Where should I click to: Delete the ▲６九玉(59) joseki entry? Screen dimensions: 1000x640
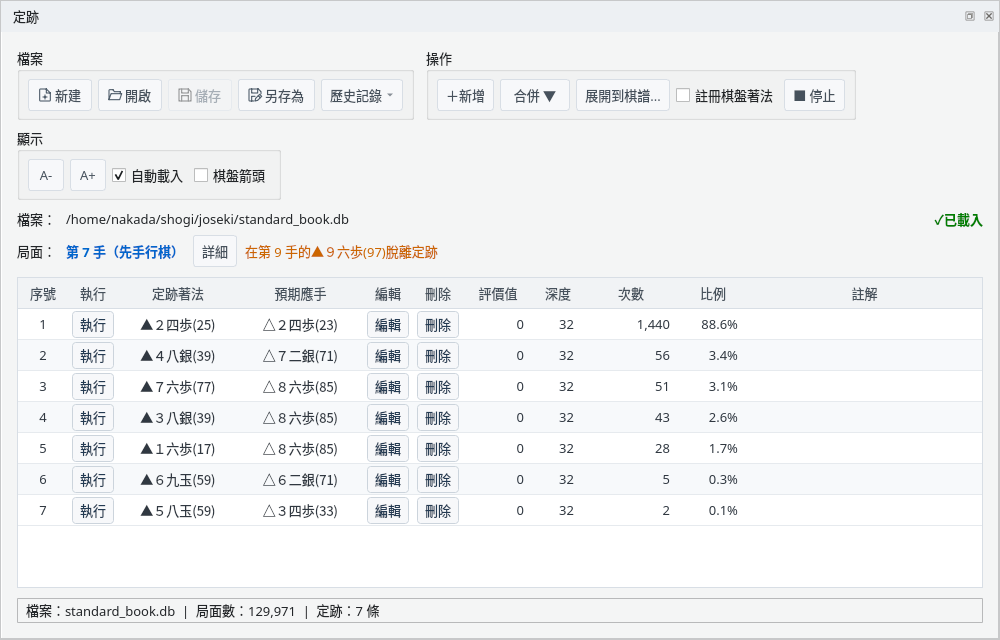[438, 479]
